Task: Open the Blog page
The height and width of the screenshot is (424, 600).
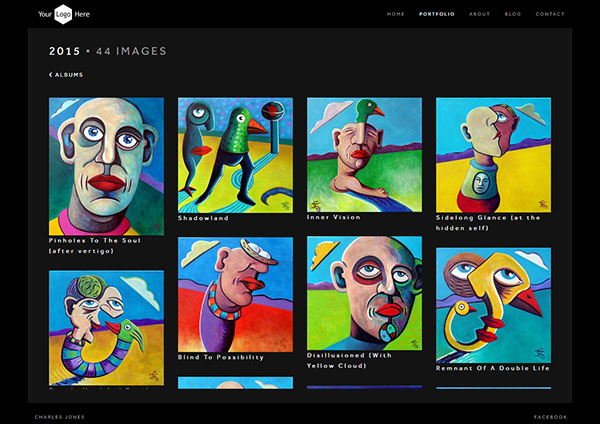Action: tap(513, 14)
